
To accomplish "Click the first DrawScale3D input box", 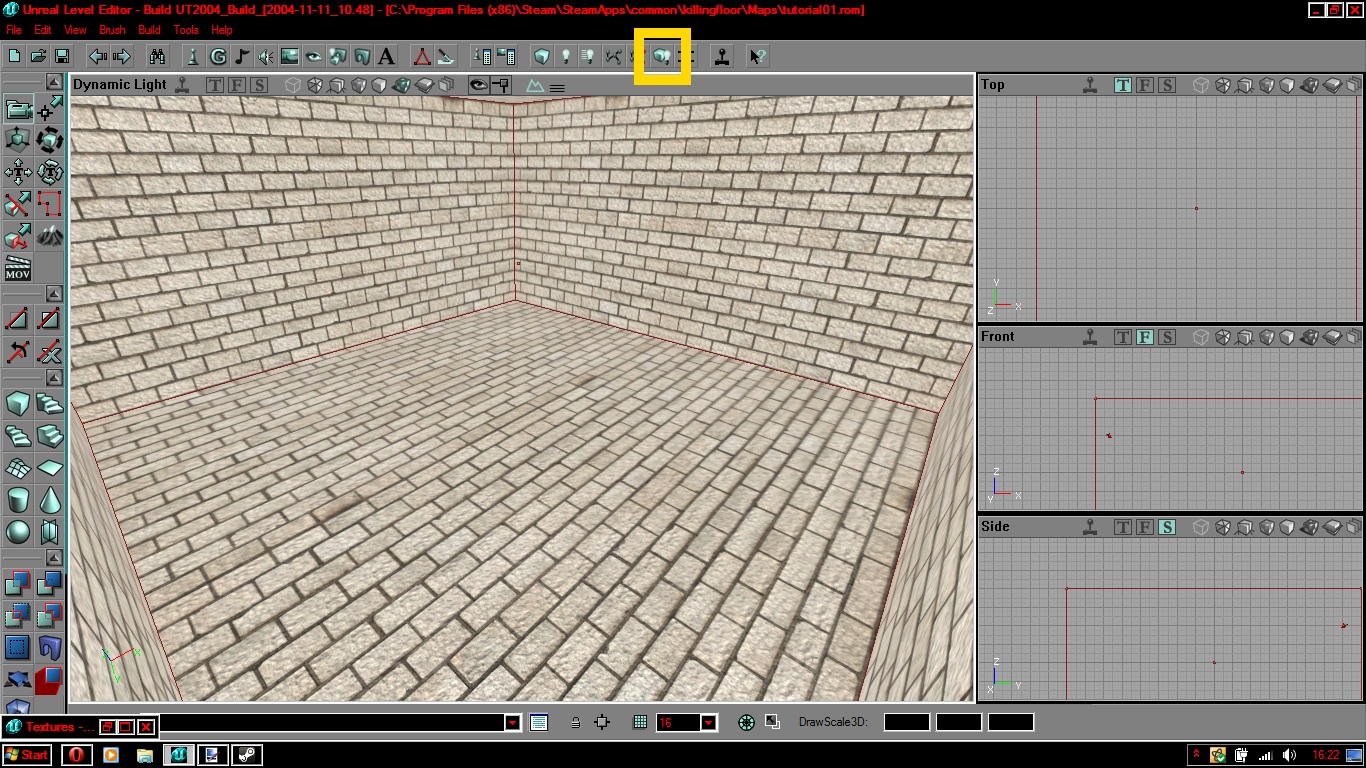I will pos(907,722).
